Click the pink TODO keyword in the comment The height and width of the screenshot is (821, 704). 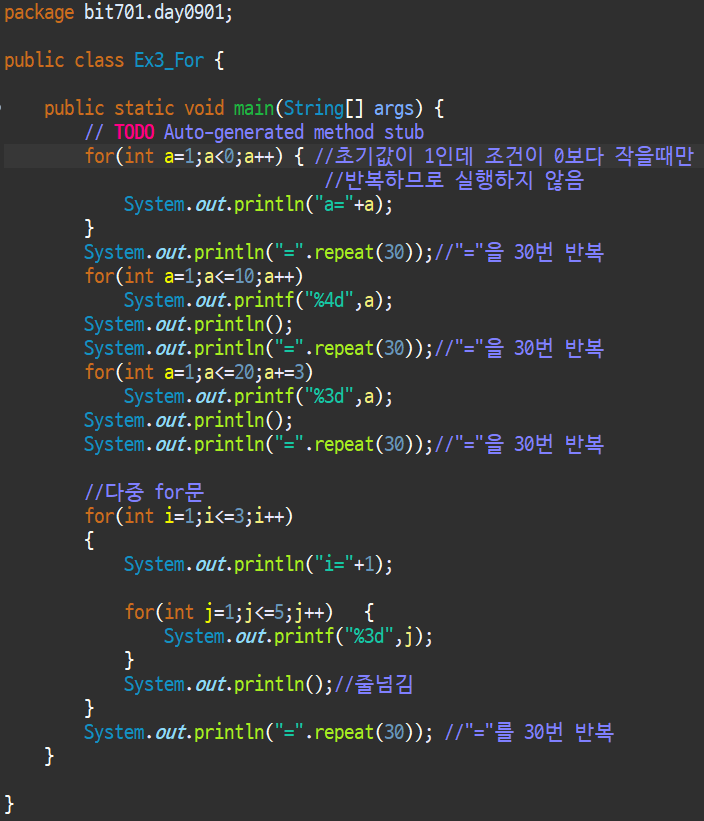pos(134,132)
